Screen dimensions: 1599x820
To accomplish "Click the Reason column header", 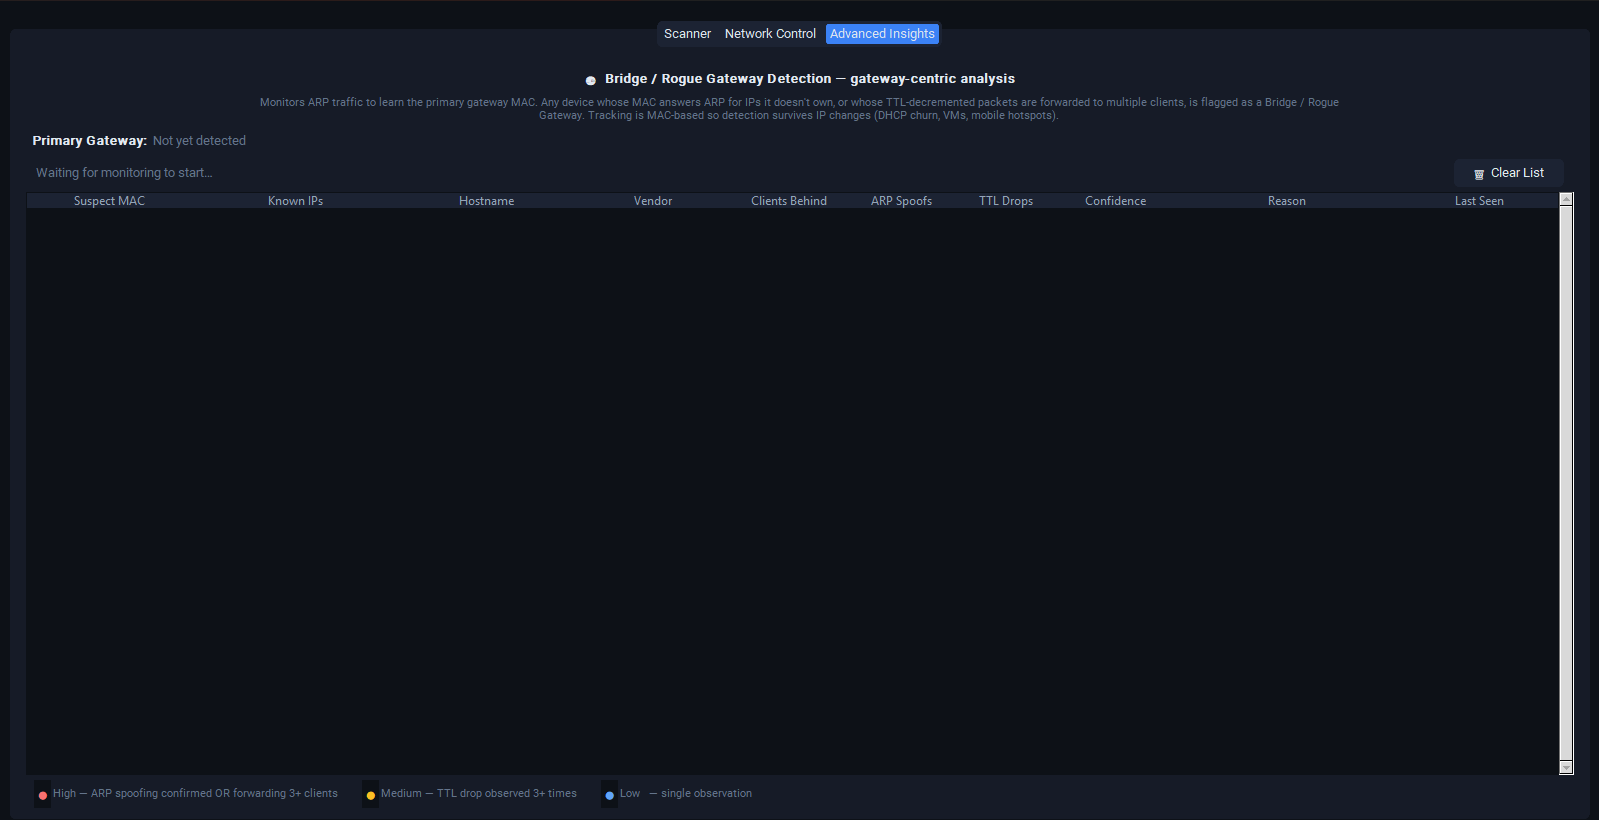I will pos(1286,201).
